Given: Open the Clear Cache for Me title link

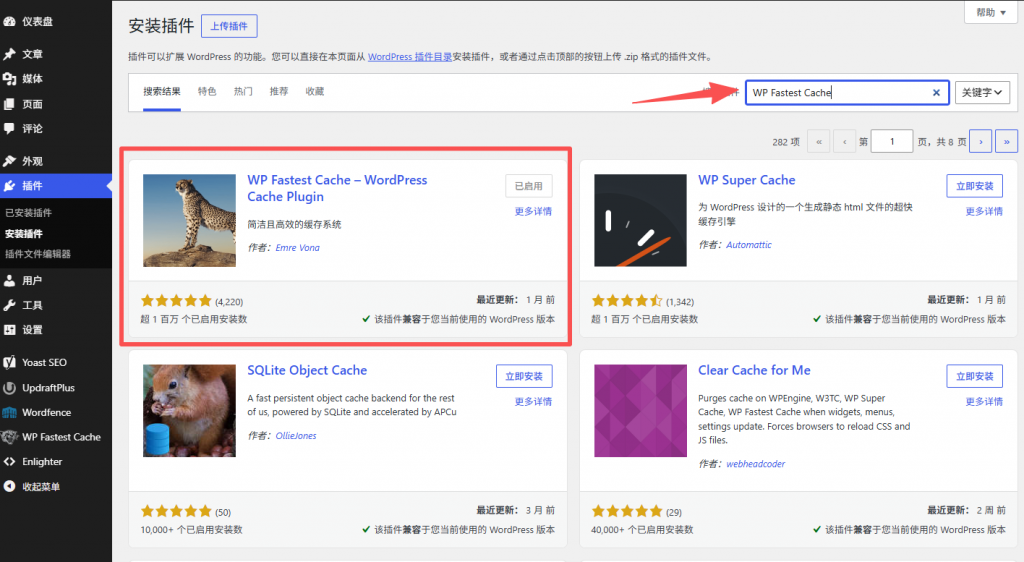Looking at the screenshot, I should tap(754, 370).
